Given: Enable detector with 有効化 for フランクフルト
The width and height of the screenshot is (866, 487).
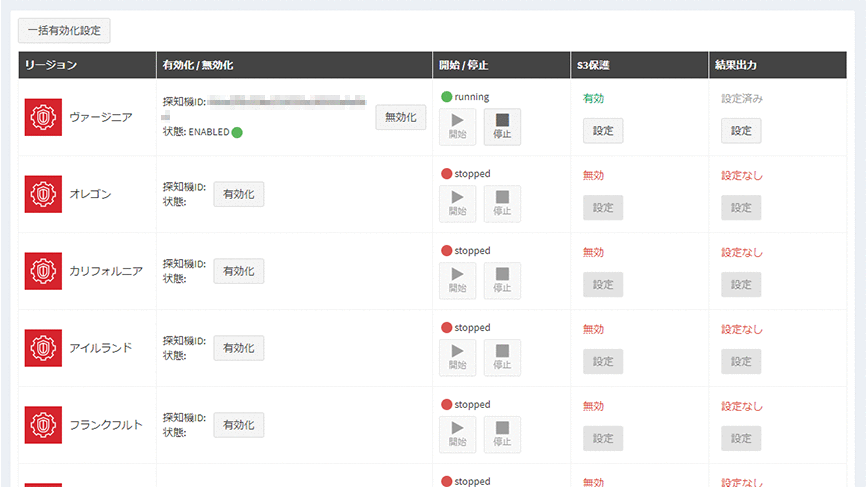Looking at the screenshot, I should coord(239,425).
